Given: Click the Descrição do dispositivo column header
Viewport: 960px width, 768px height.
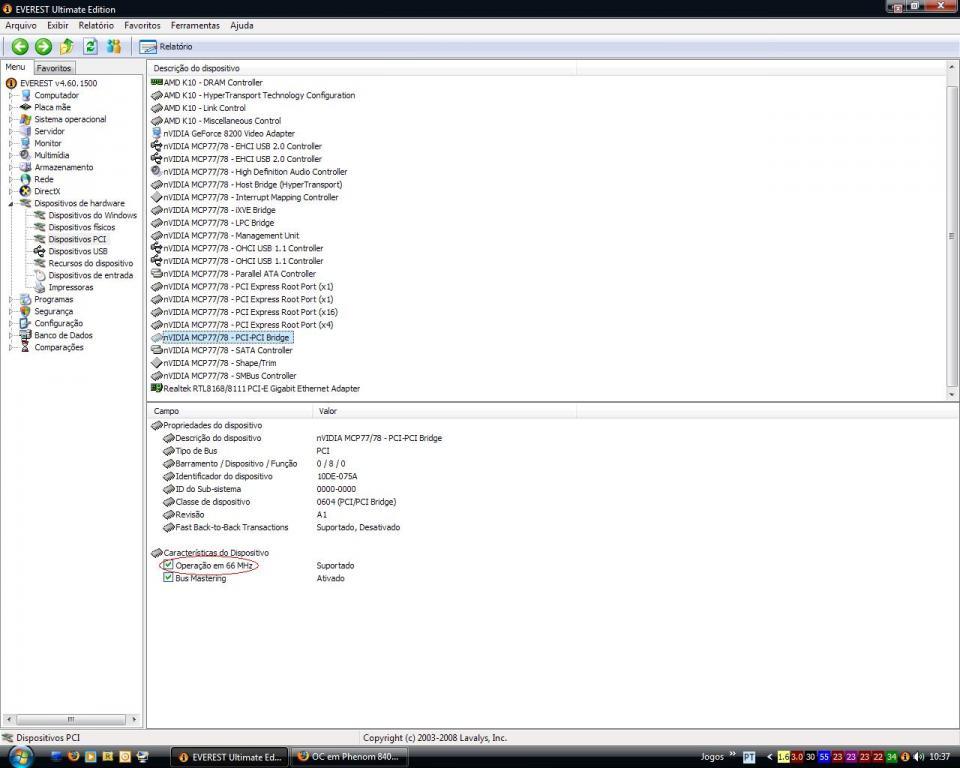Looking at the screenshot, I should (362, 69).
